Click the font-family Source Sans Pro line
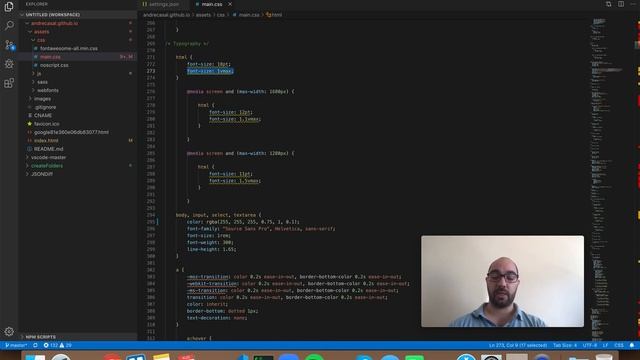Viewport: 640px width, 360px height. pyautogui.click(x=261, y=229)
